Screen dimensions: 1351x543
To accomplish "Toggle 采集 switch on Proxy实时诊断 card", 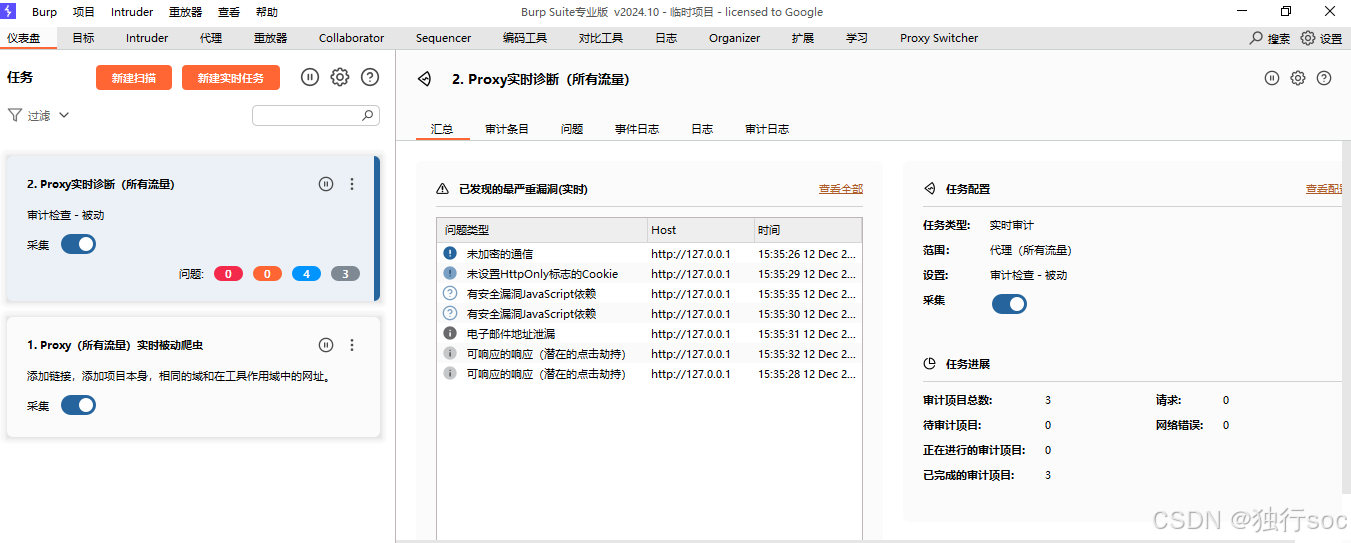I will (78, 244).
